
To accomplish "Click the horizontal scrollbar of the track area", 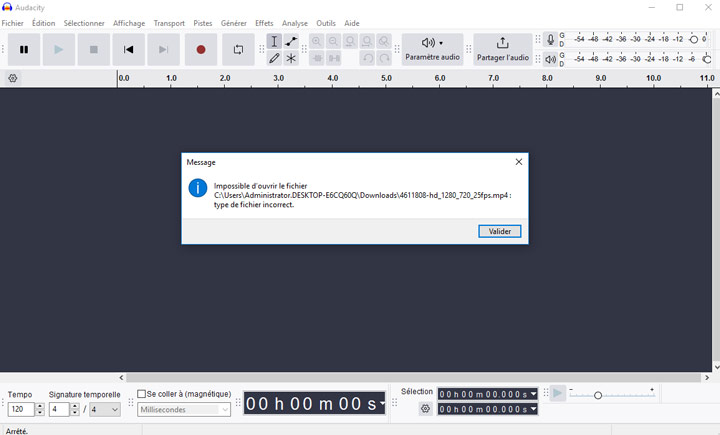I will click(413, 378).
